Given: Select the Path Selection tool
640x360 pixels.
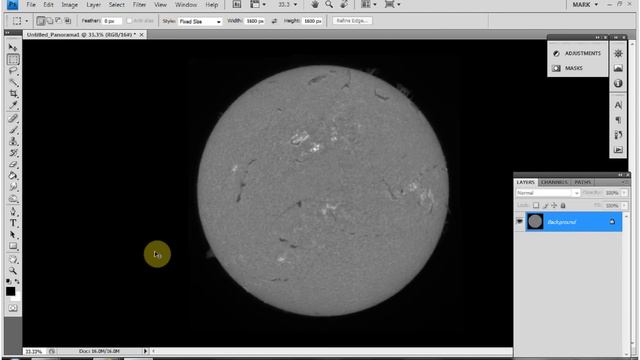Looking at the screenshot, I should click(13, 235).
